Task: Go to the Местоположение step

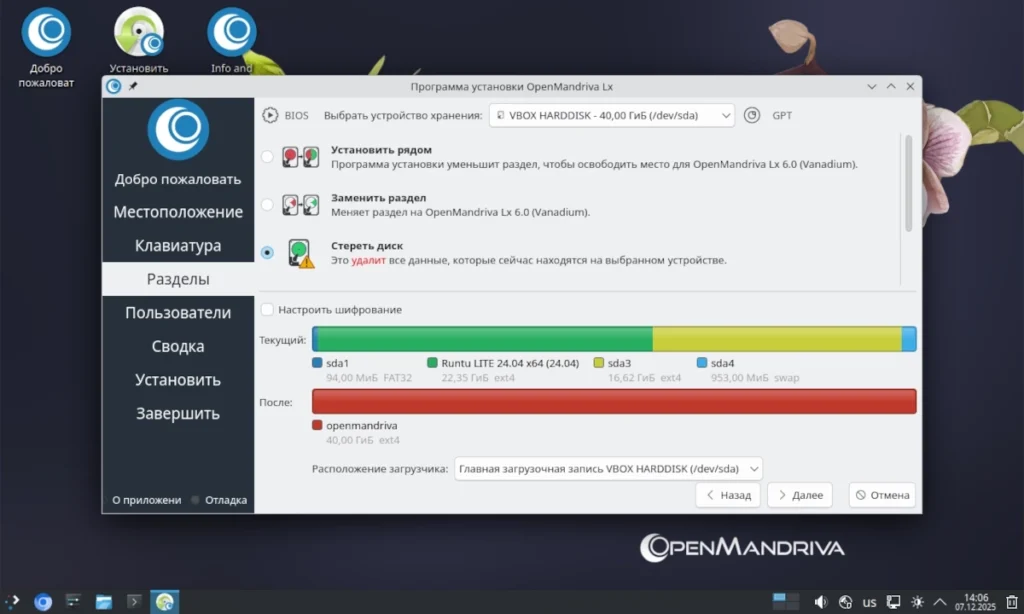Action: click(x=178, y=212)
